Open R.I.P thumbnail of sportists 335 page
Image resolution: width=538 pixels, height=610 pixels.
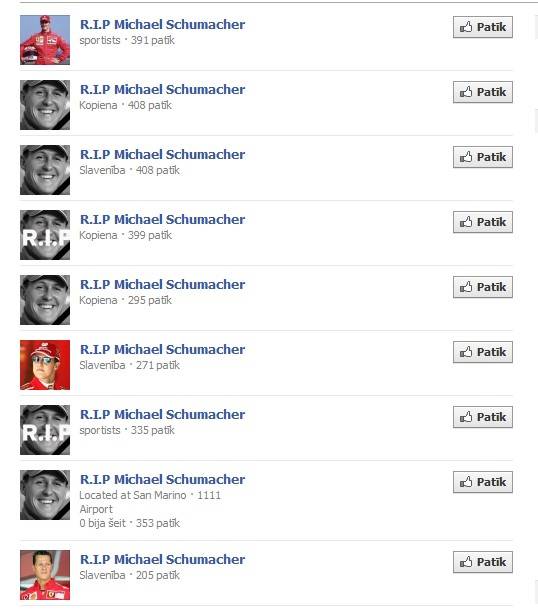pyautogui.click(x=45, y=430)
